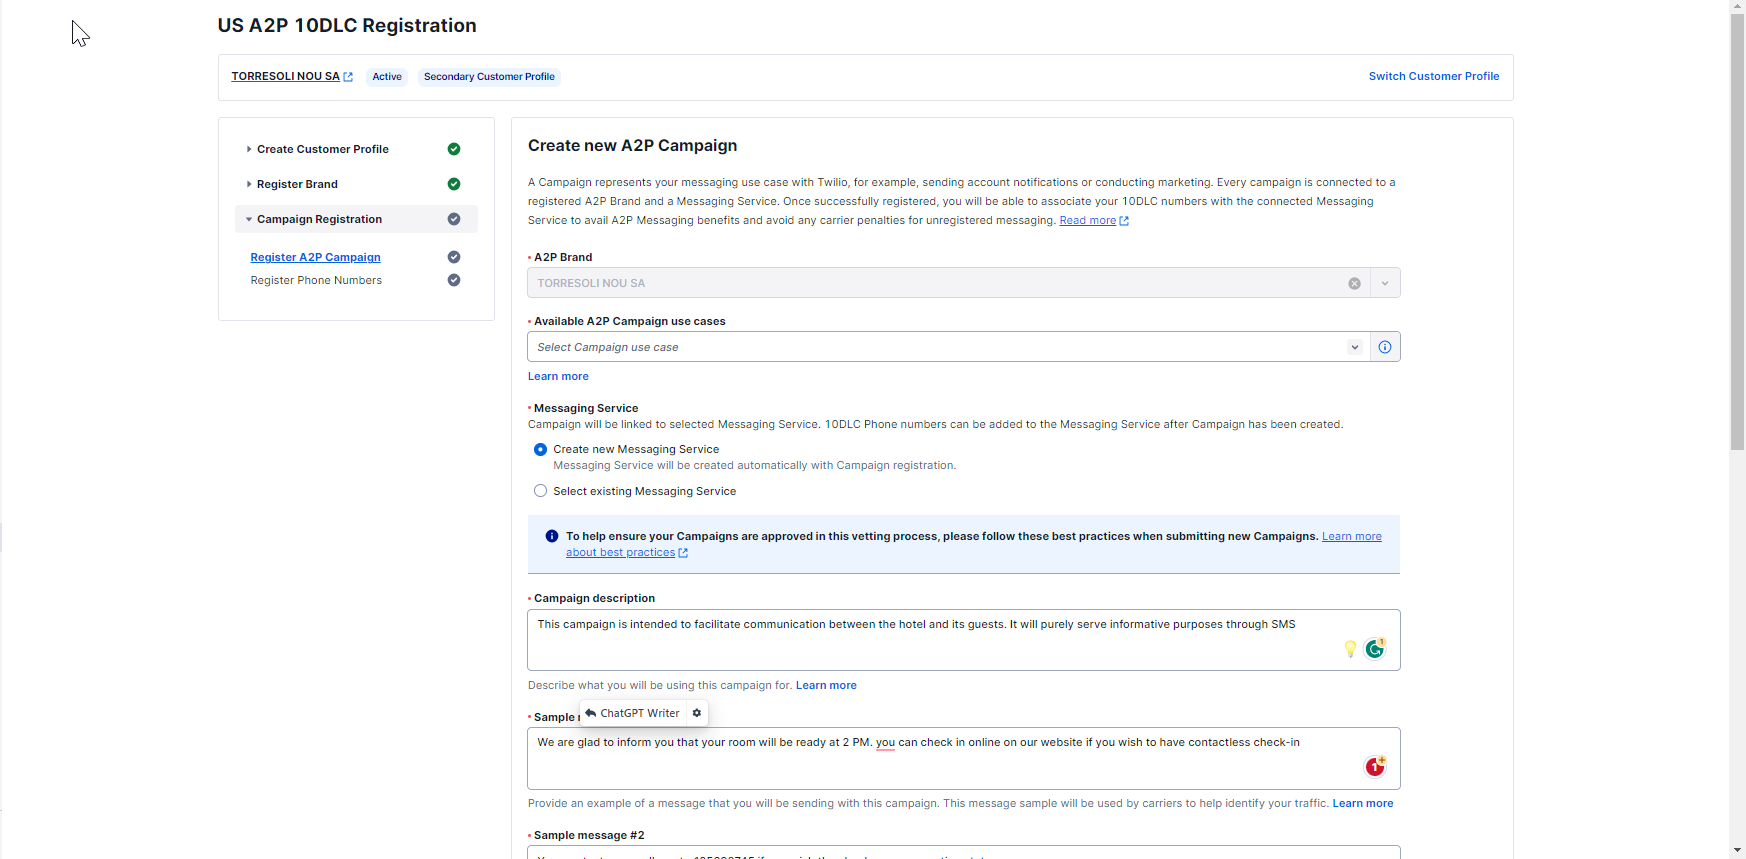Choose Select existing Messaging Service option
The width and height of the screenshot is (1746, 859).
click(540, 491)
